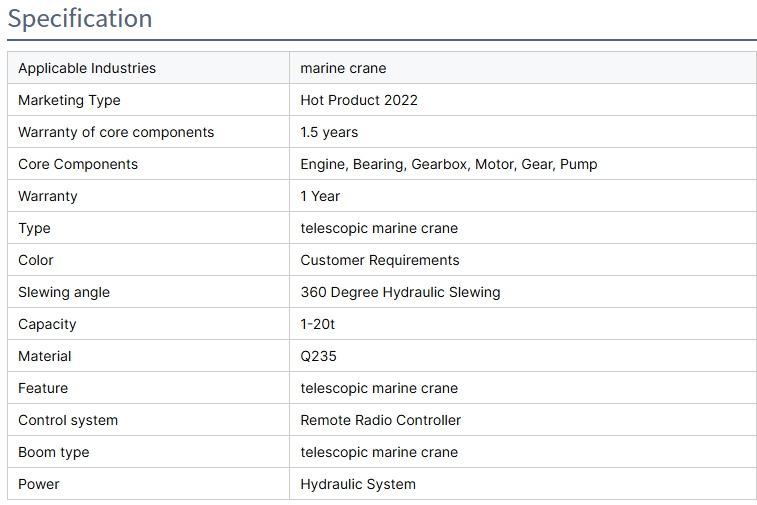The image size is (757, 505).
Task: Select the Control system label
Action: click(68, 420)
